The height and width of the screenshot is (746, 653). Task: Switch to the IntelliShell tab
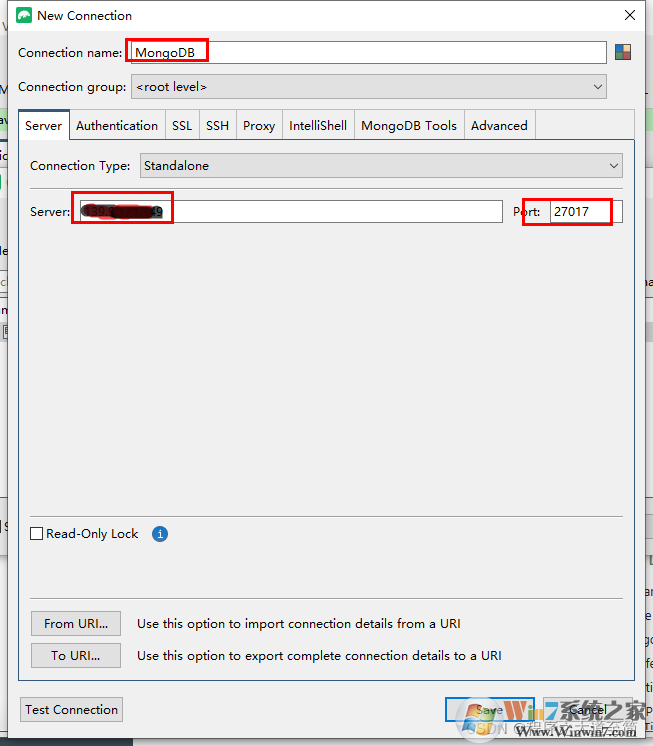(318, 126)
